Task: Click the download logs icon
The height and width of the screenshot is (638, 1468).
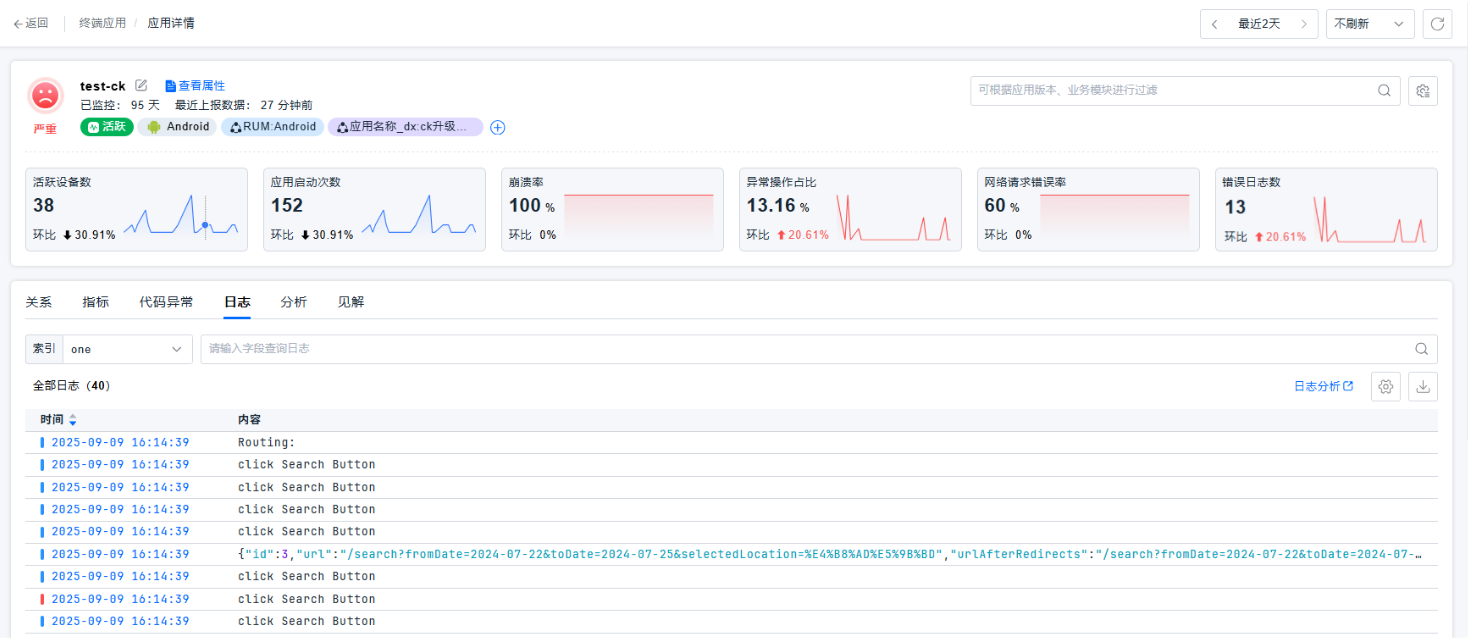Action: click(1422, 386)
